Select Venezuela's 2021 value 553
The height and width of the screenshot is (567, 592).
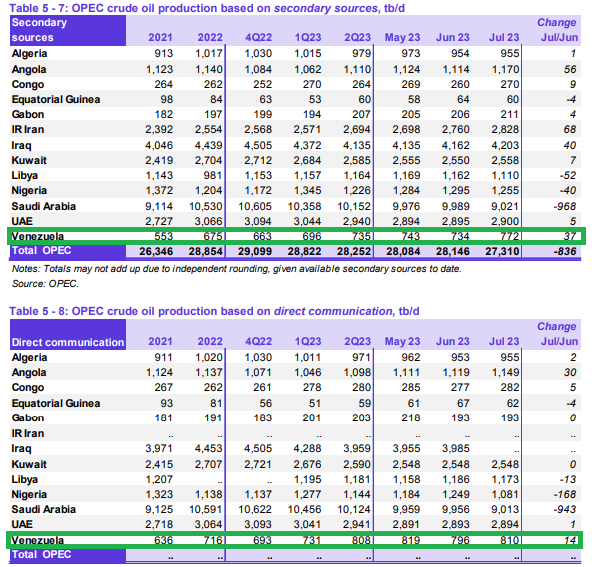tap(163, 236)
